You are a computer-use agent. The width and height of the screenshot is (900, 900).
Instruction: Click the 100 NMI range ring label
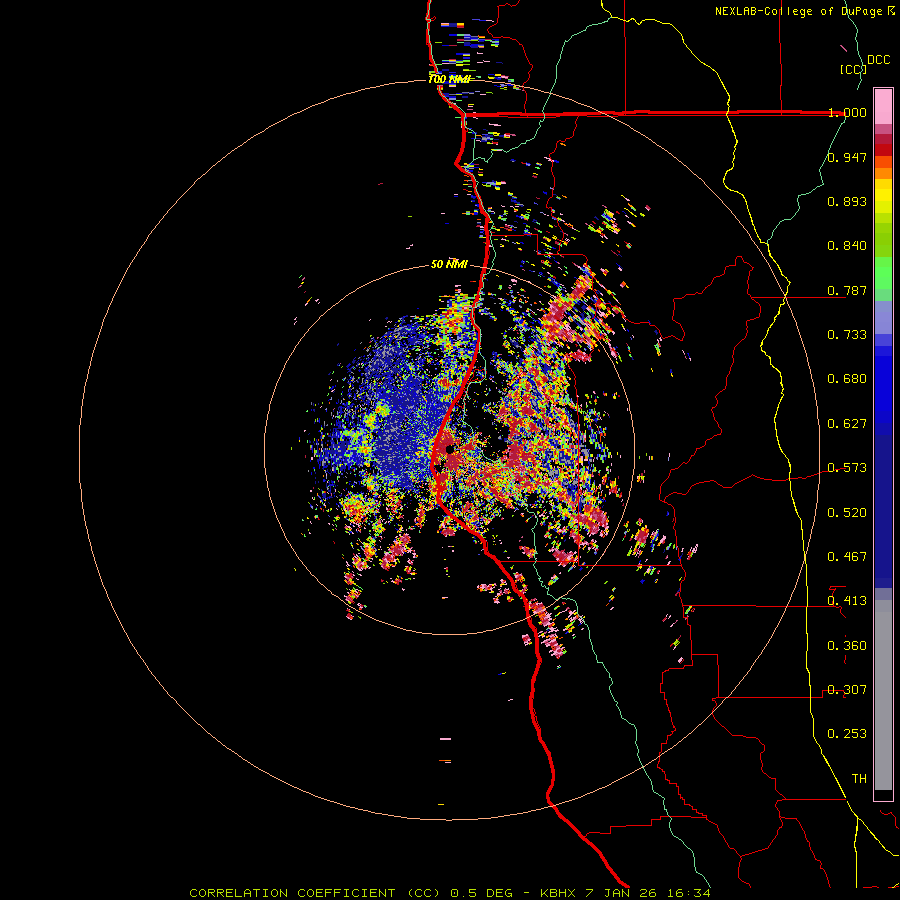(449, 79)
